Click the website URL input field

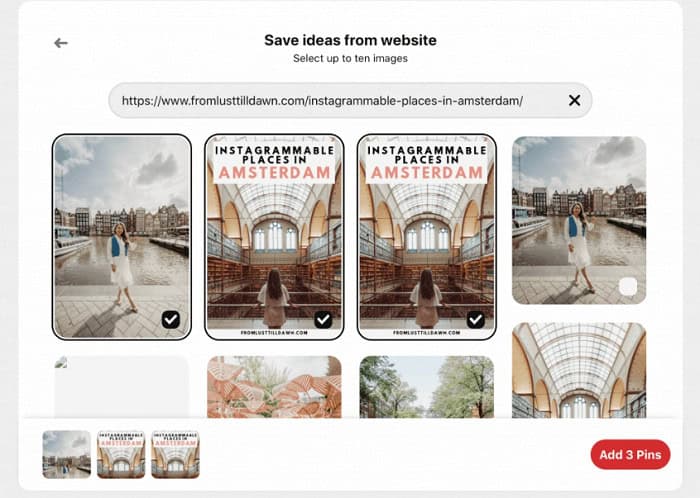(x=350, y=100)
